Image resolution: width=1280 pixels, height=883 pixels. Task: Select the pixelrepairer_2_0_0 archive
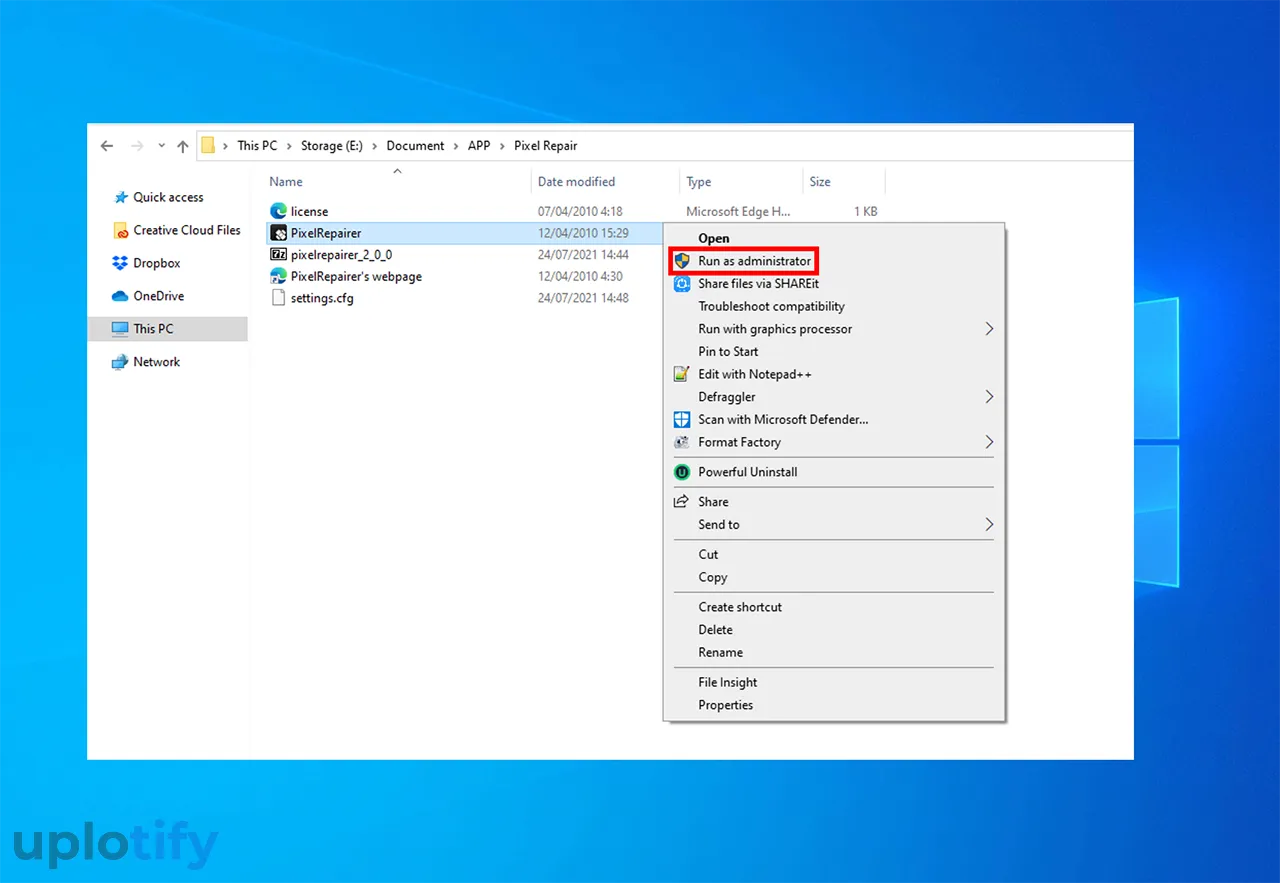[341, 255]
